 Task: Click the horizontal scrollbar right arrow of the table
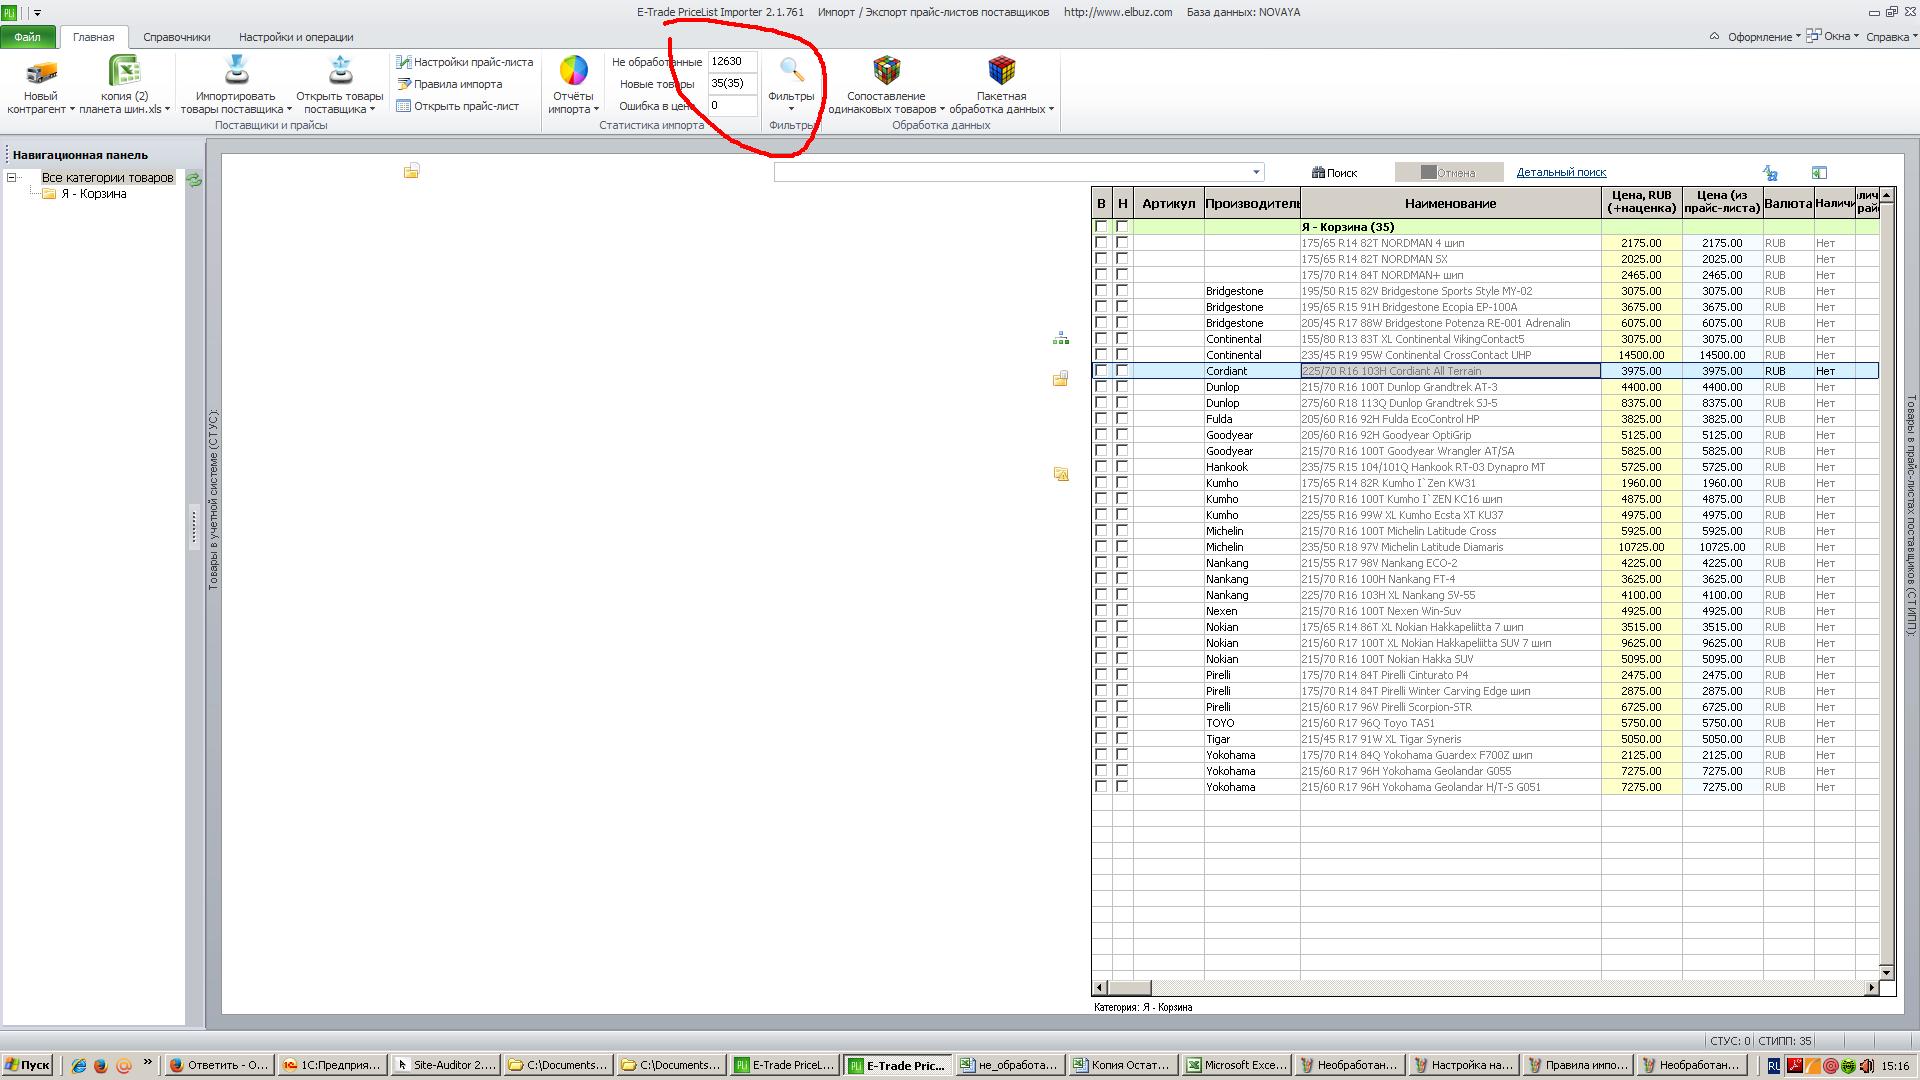point(1871,988)
